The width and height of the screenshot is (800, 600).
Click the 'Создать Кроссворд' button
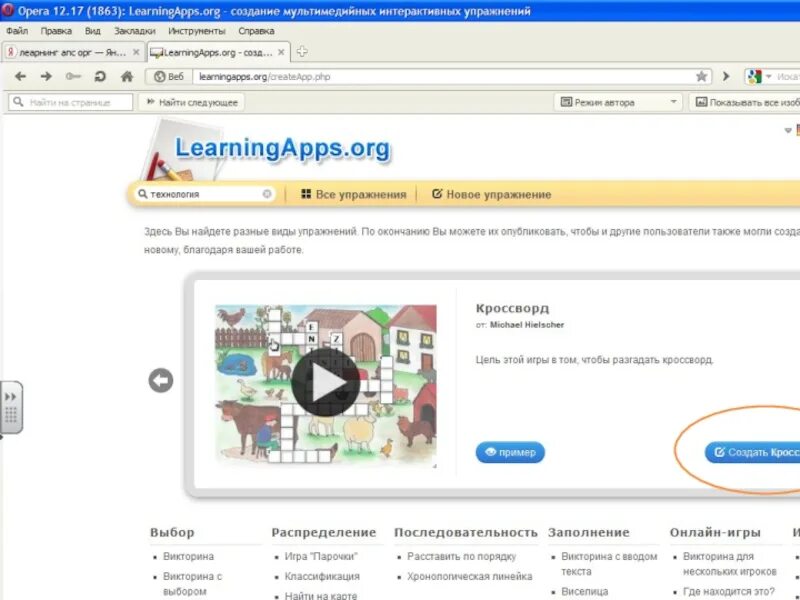(x=753, y=453)
